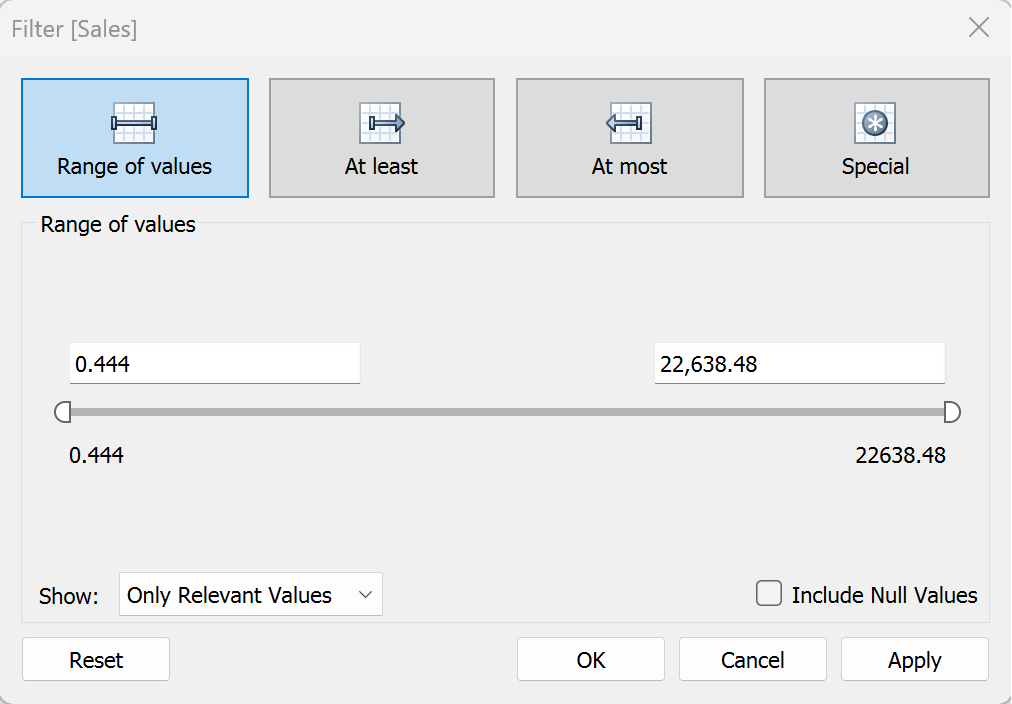Screen dimensions: 1012x704
Task: Click the maximum value field showing 22,638.48
Action: (800, 363)
